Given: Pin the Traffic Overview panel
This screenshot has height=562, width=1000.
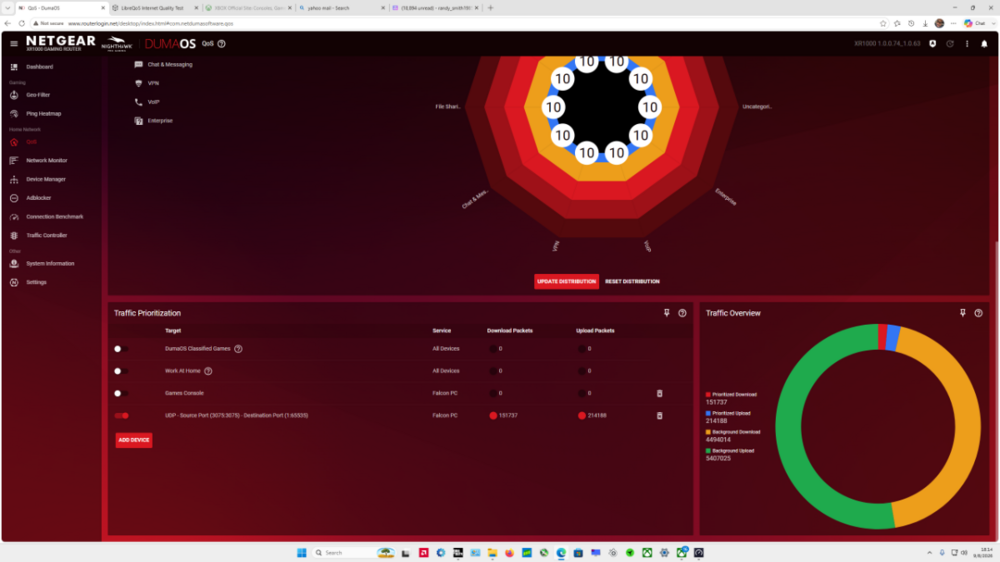Looking at the screenshot, I should 962,313.
